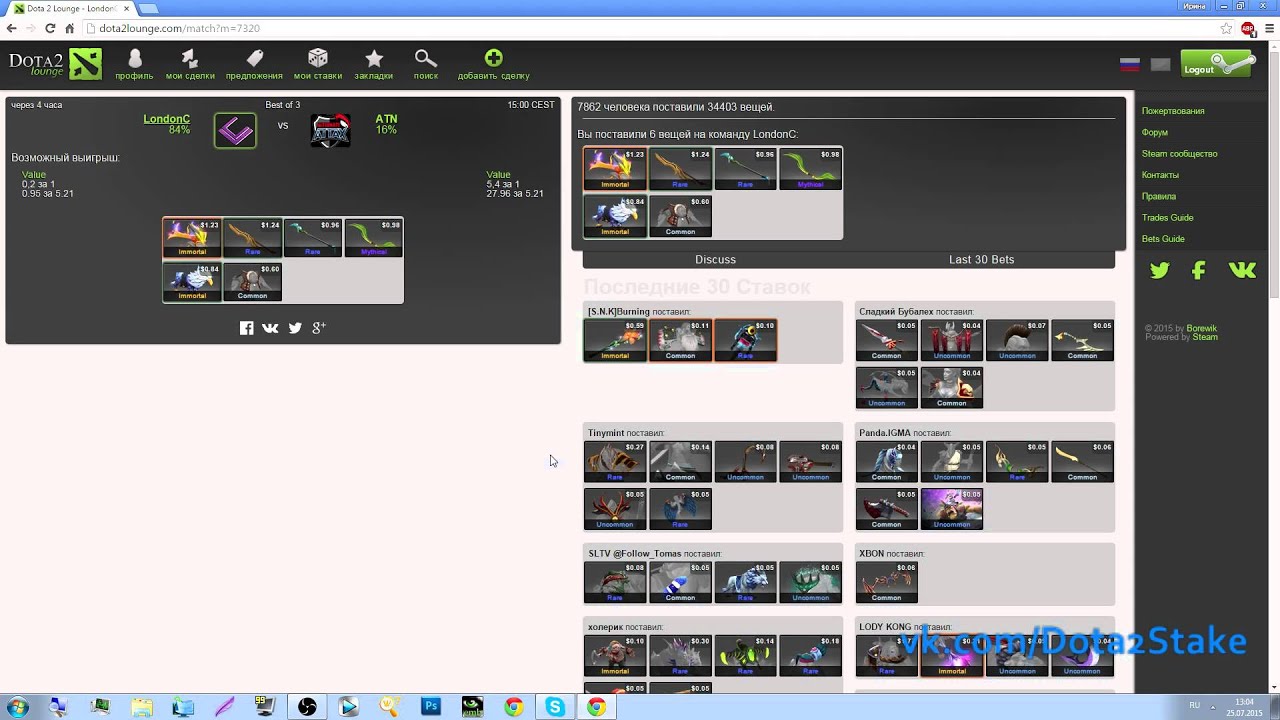
Task: Open Форум sidebar link
Action: (x=1155, y=132)
